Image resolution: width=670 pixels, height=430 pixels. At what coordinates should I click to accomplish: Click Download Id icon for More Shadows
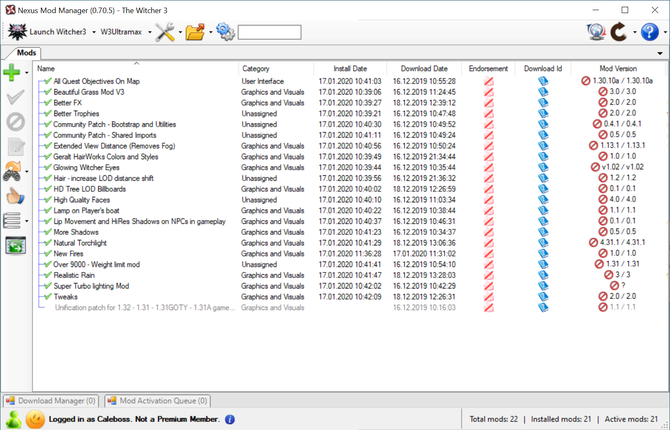tap(543, 232)
